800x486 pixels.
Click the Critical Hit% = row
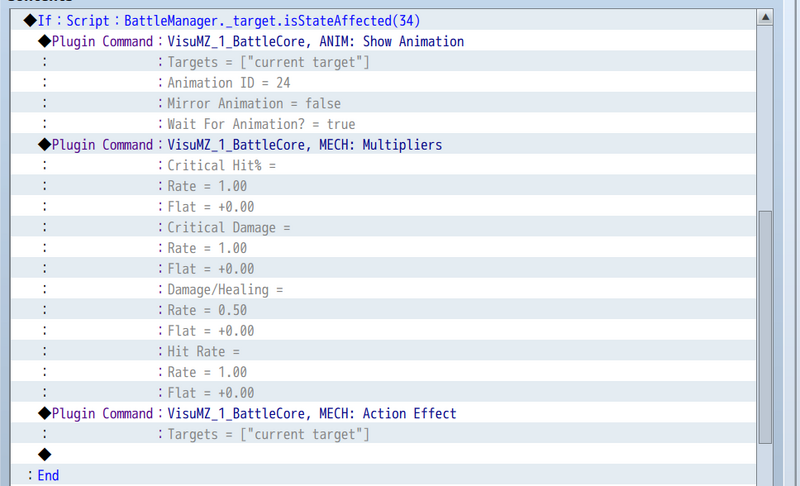[x=383, y=165]
